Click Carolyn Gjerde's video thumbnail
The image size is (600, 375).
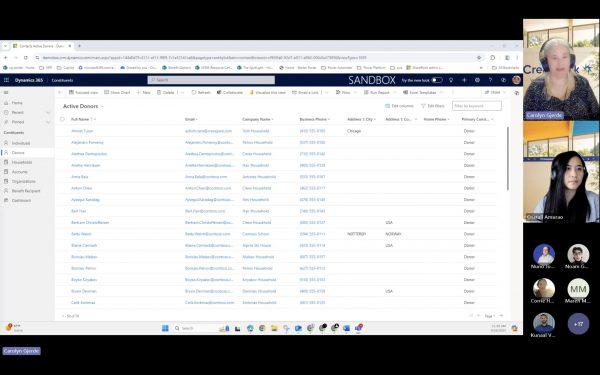[561, 70]
